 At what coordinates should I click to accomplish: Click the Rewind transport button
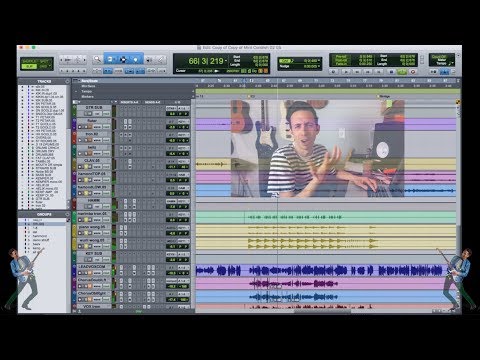tap(357, 72)
